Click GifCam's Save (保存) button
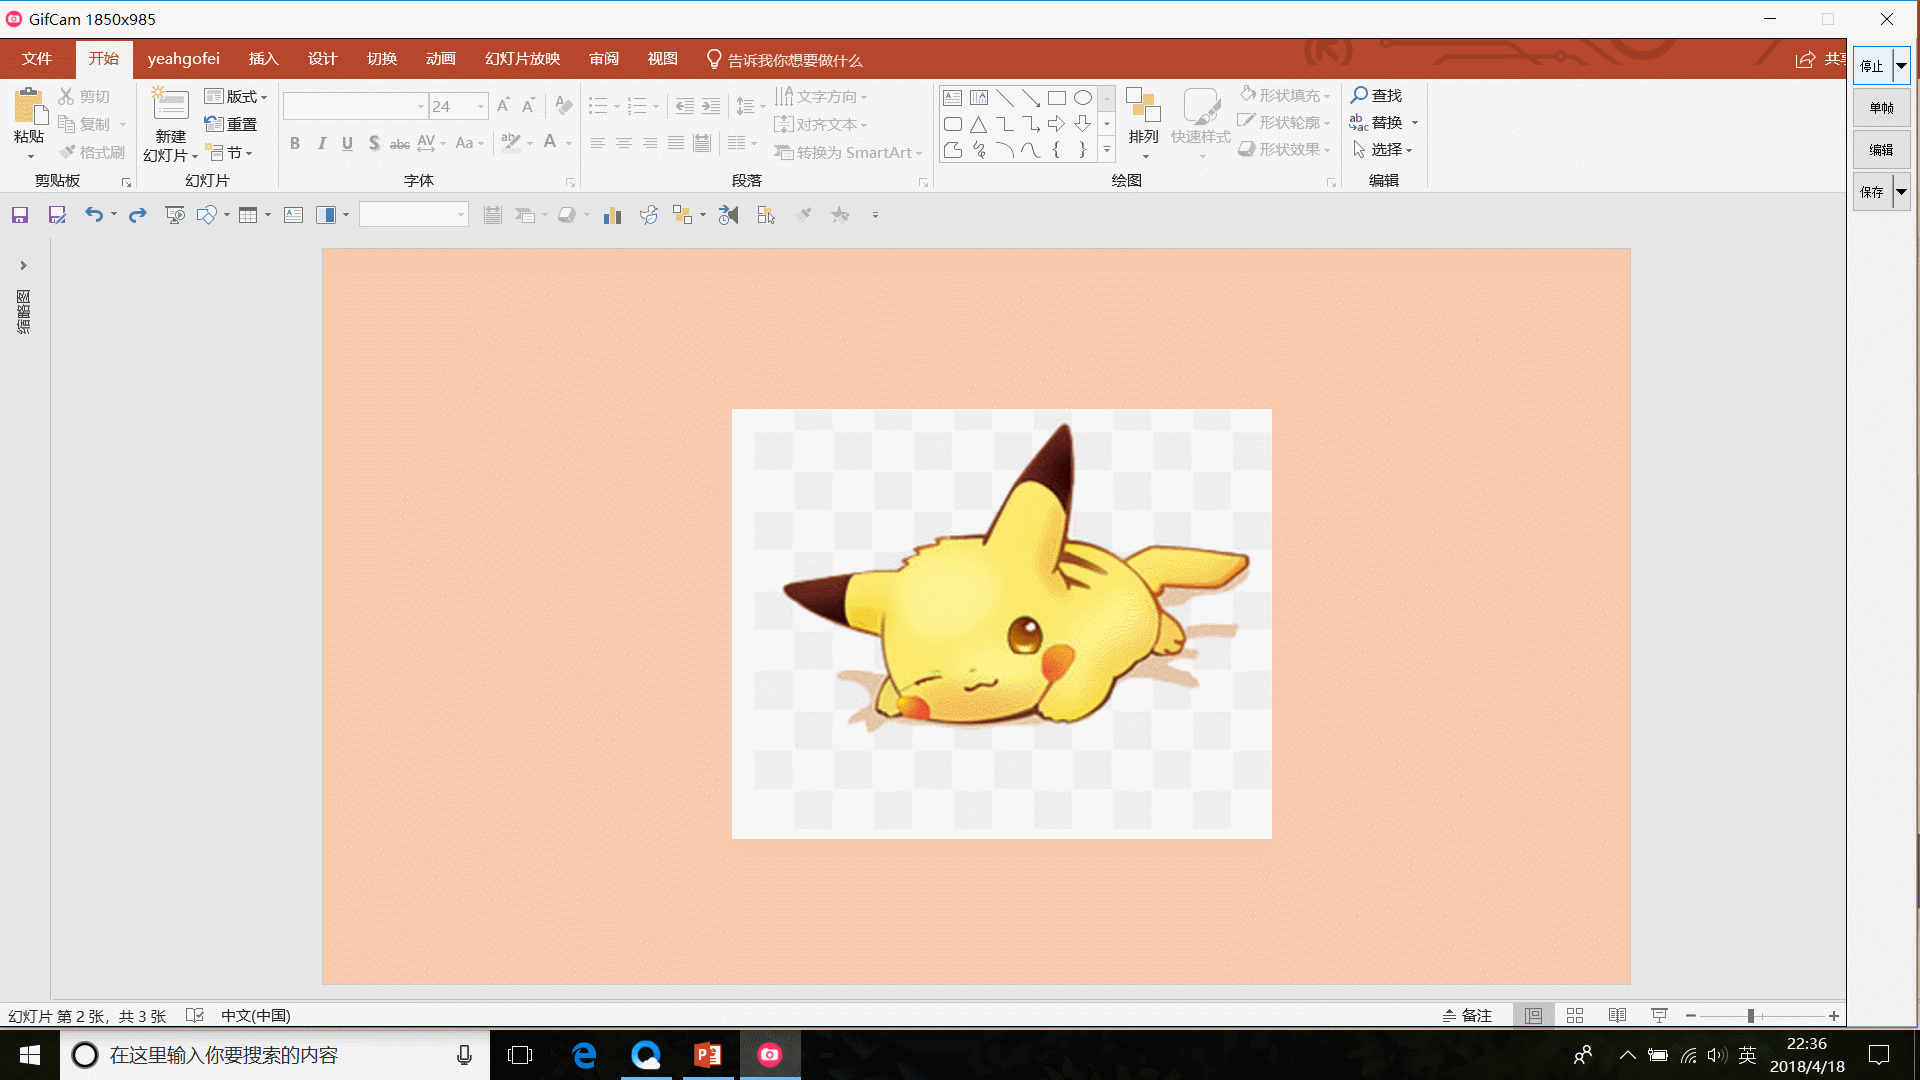The height and width of the screenshot is (1080, 1920). tap(1871, 192)
